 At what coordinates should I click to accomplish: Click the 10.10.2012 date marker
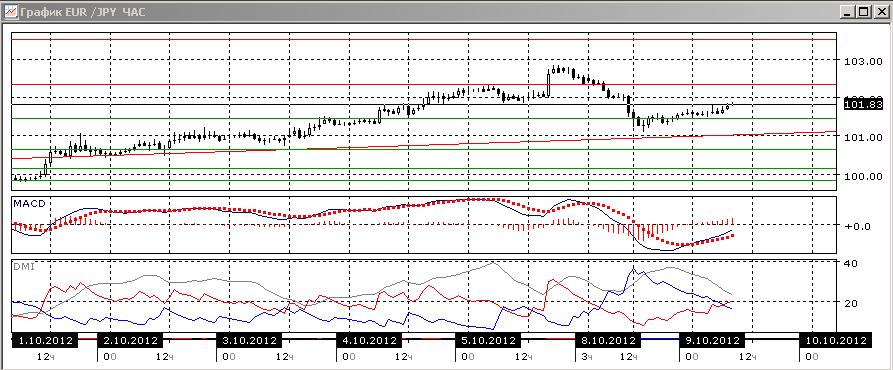[835, 341]
